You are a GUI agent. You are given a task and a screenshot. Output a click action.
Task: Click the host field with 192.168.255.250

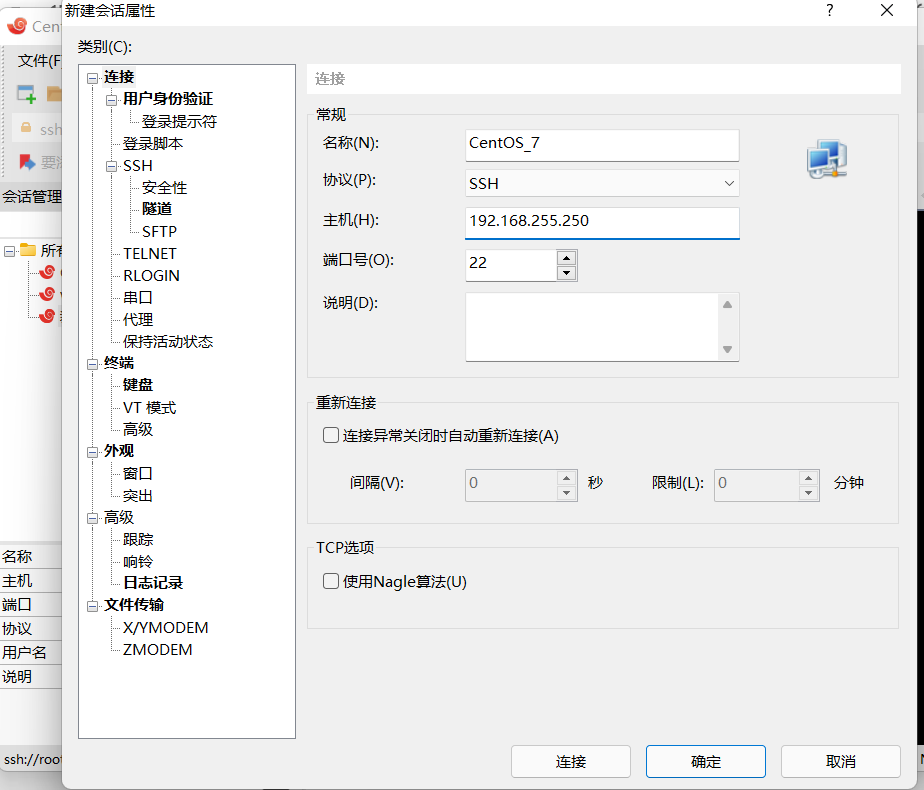coord(602,223)
